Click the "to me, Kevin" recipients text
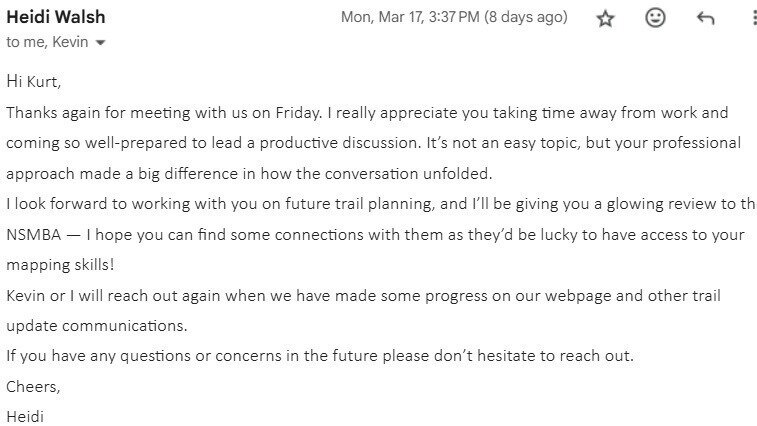The image size is (757, 426). point(48,42)
